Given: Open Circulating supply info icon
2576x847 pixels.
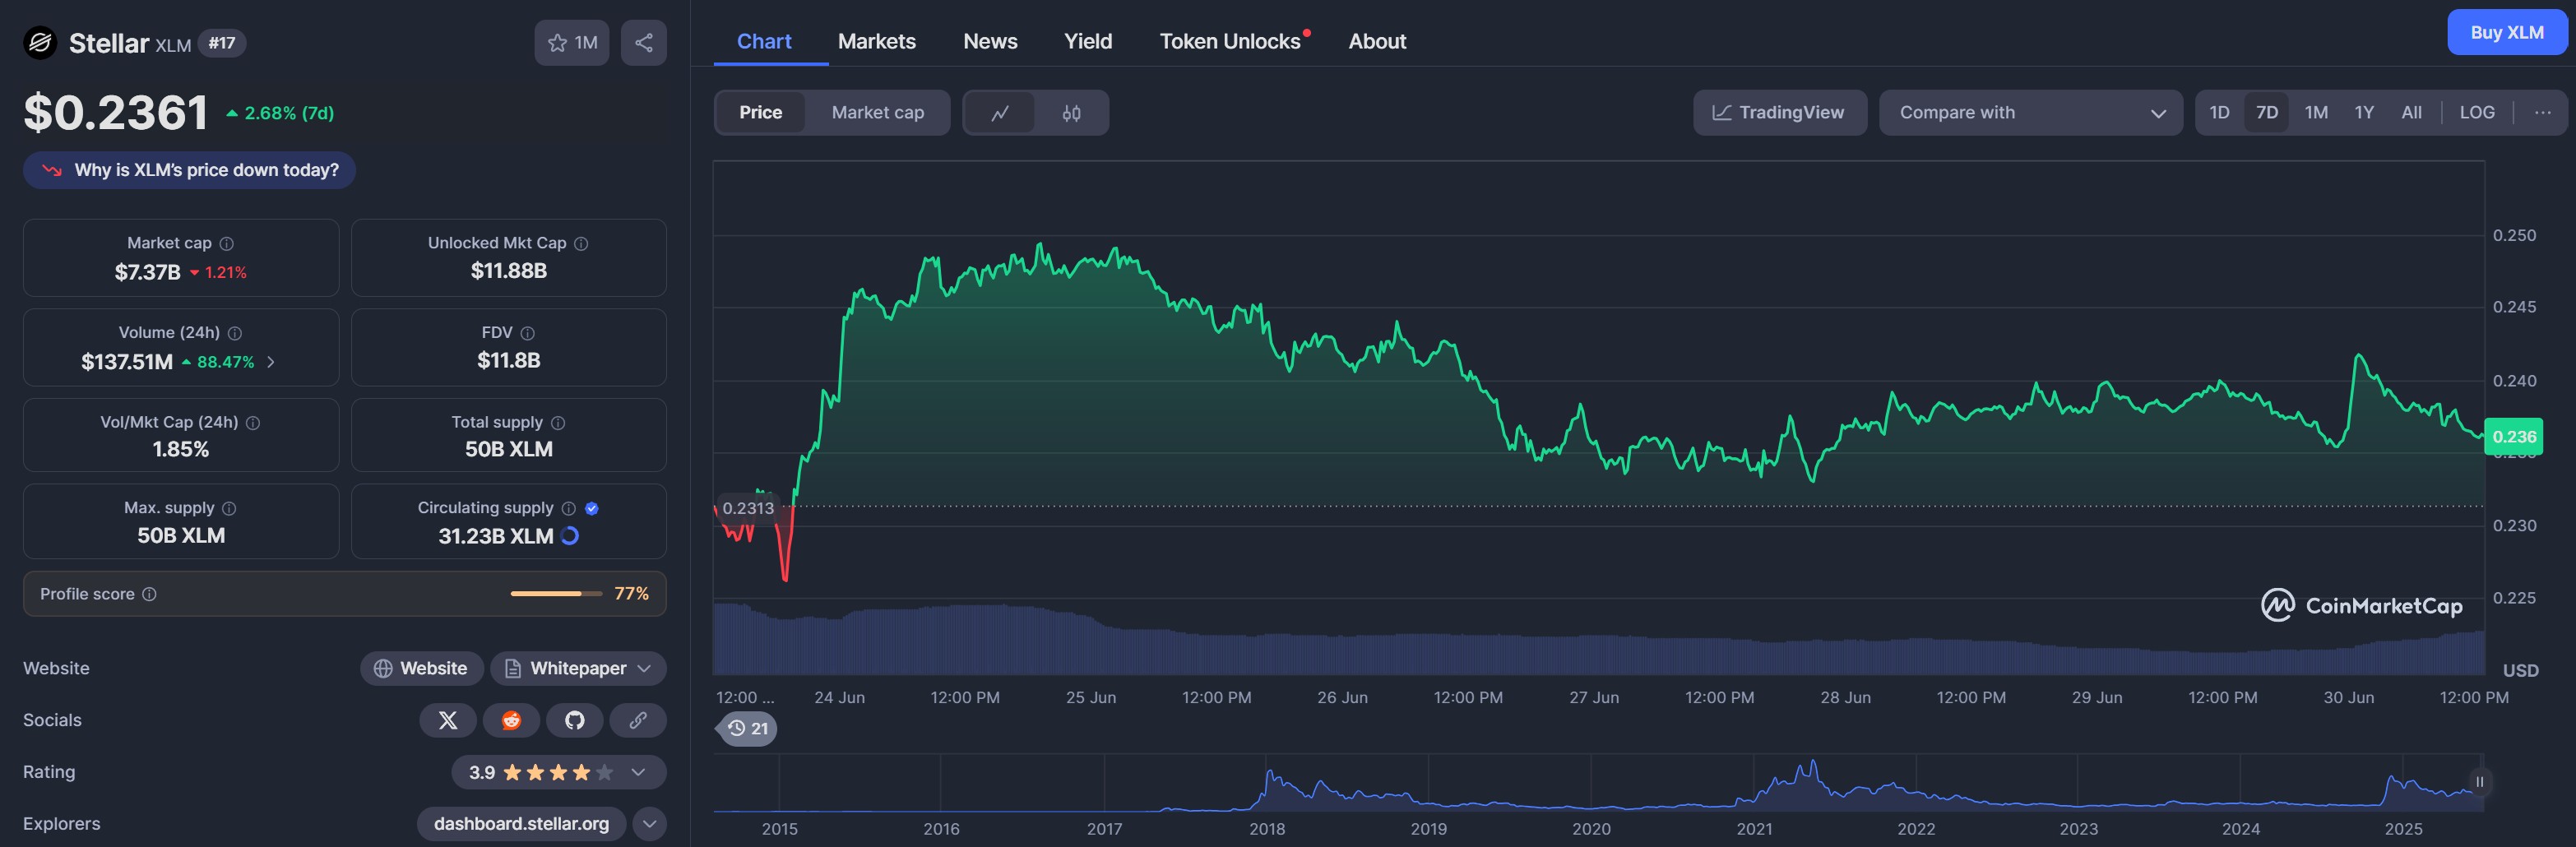Looking at the screenshot, I should pyautogui.click(x=569, y=508).
